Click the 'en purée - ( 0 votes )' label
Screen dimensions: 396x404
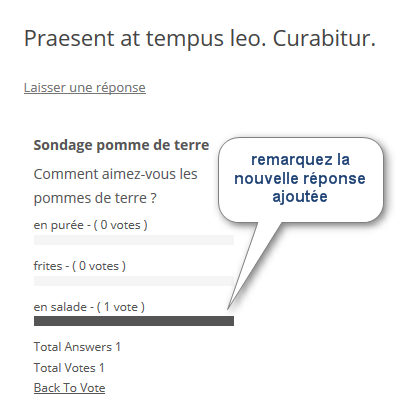coord(90,225)
